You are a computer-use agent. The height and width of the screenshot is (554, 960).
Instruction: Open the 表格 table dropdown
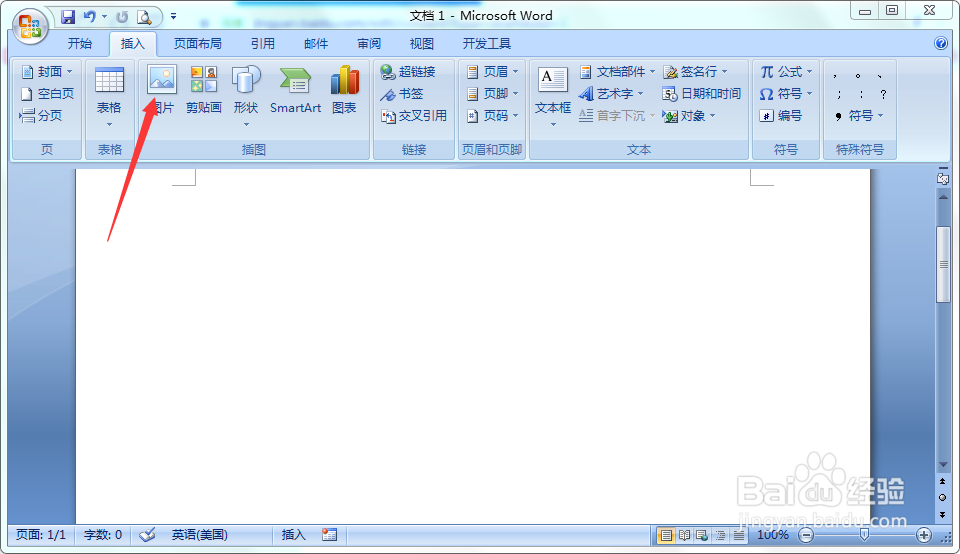click(x=110, y=95)
